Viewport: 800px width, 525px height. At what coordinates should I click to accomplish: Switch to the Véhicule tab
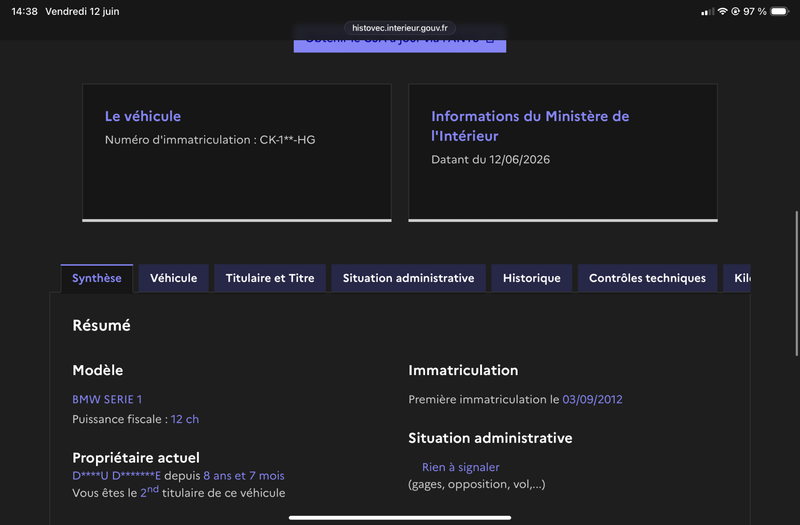coord(173,278)
